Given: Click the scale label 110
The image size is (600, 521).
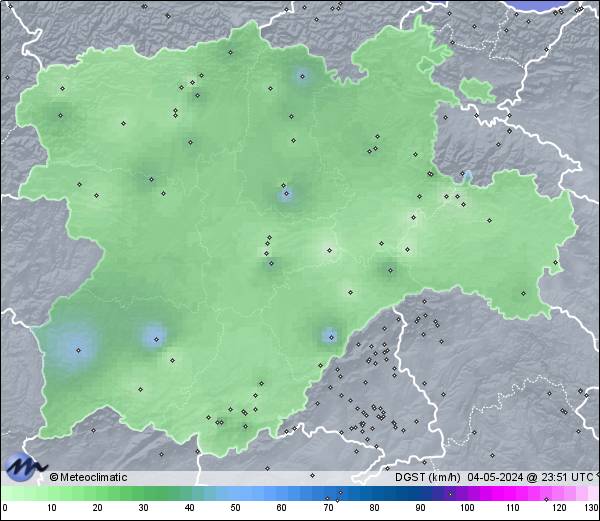Looking at the screenshot, I should click(x=513, y=508).
